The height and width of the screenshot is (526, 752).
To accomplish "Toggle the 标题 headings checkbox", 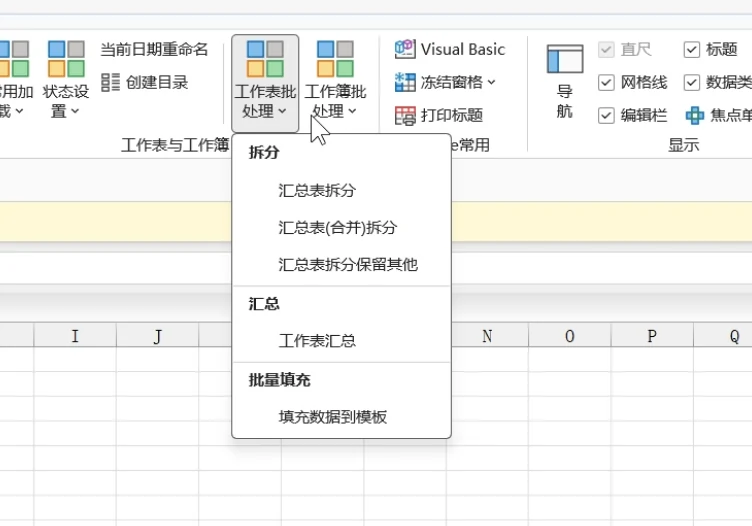I will [x=692, y=49].
